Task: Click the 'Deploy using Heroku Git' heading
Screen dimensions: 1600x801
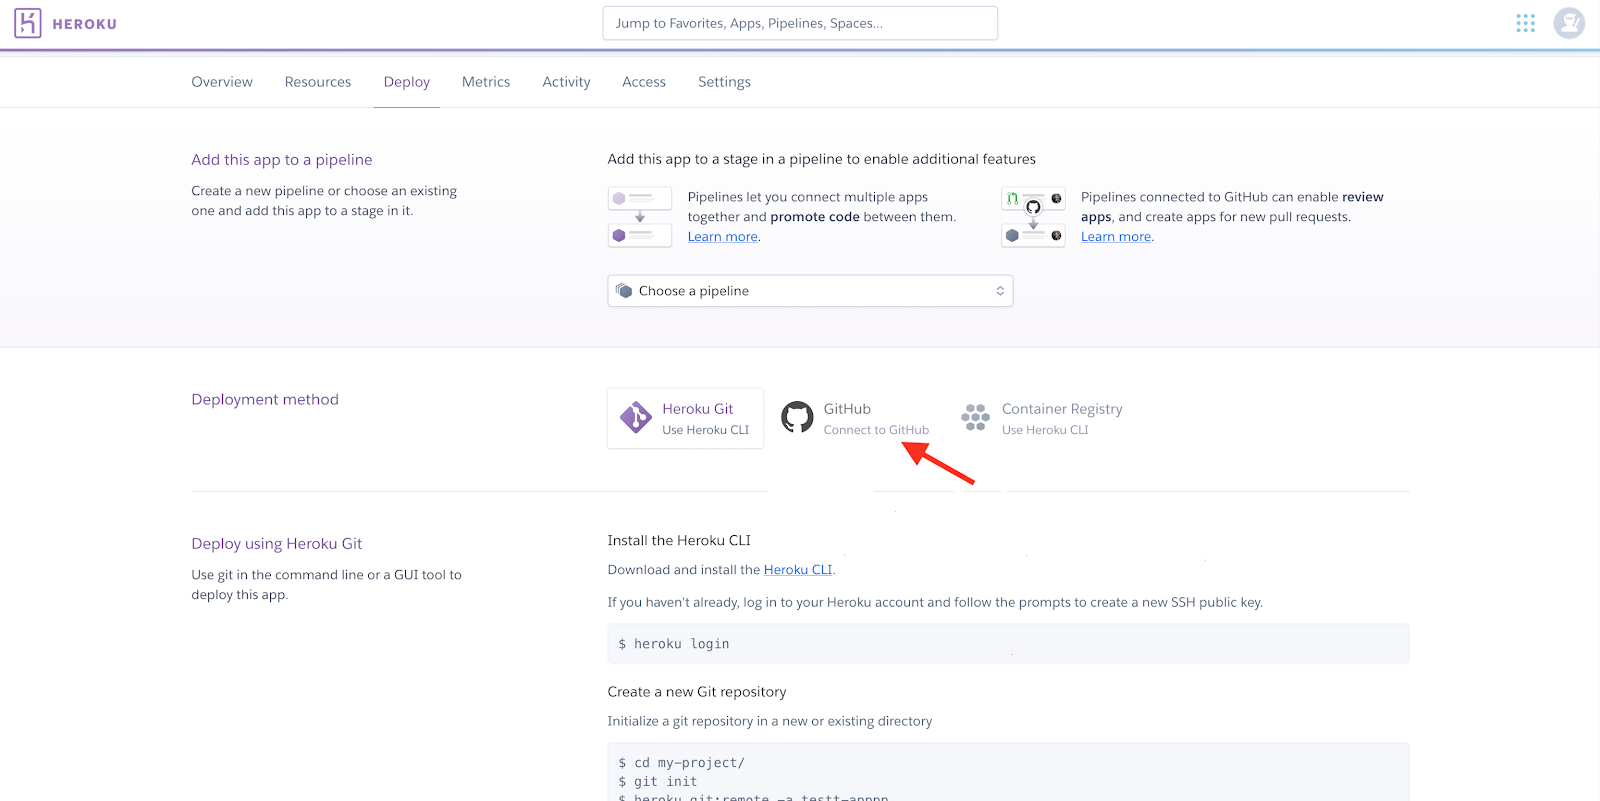Action: point(277,544)
